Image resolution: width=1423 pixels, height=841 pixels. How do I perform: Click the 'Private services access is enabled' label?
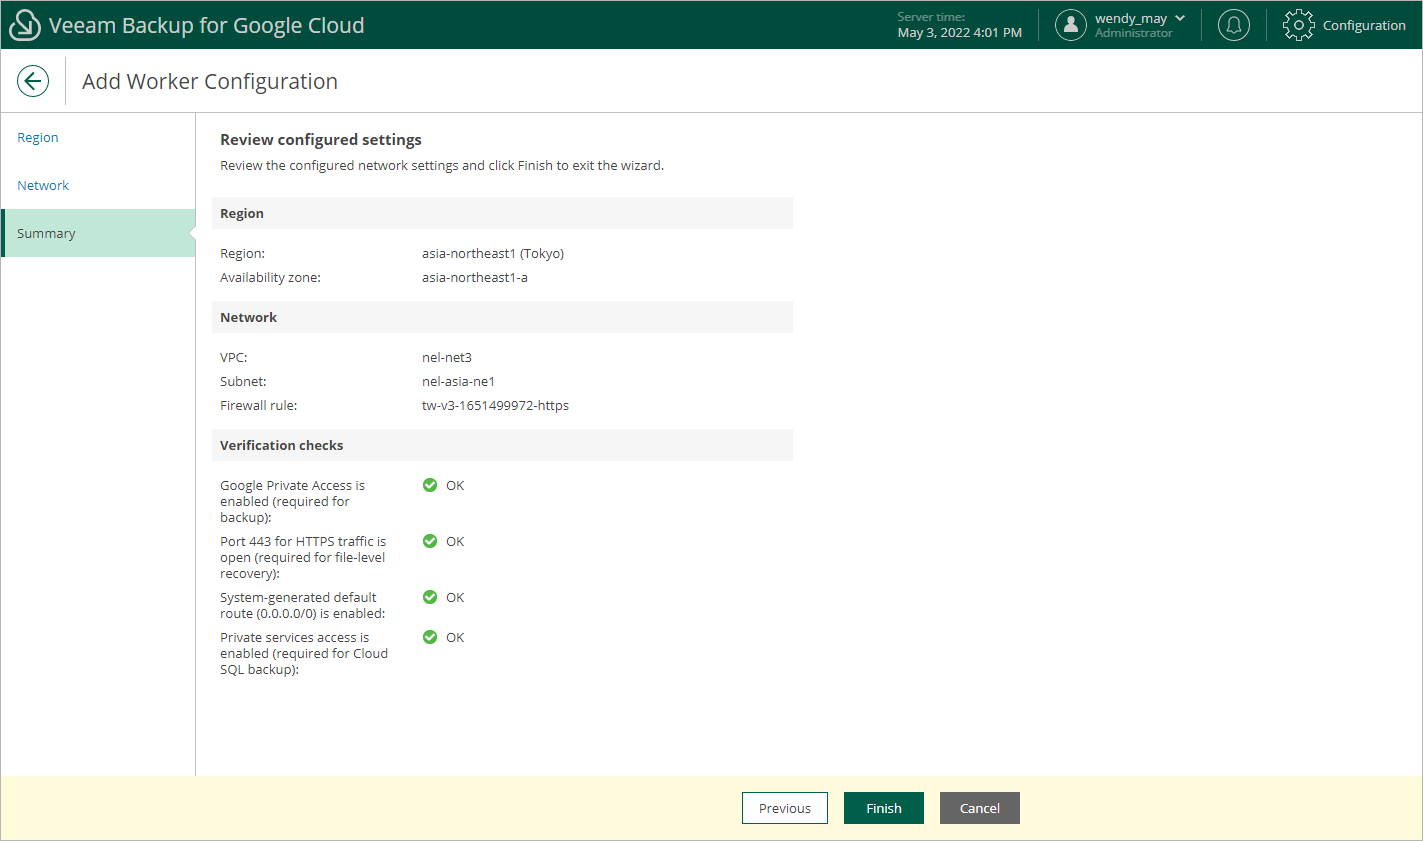(x=304, y=653)
